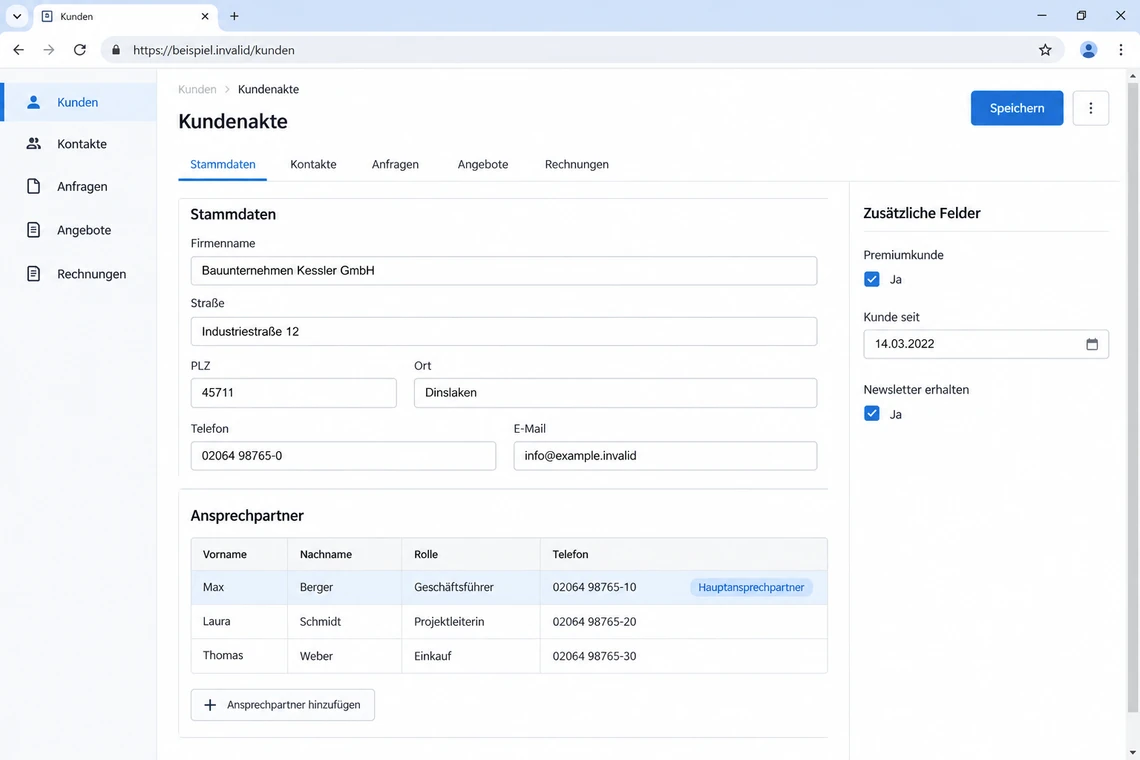This screenshot has height=760, width=1140.
Task: Click the Rechnungen sidebar icon
Action: pyautogui.click(x=33, y=273)
